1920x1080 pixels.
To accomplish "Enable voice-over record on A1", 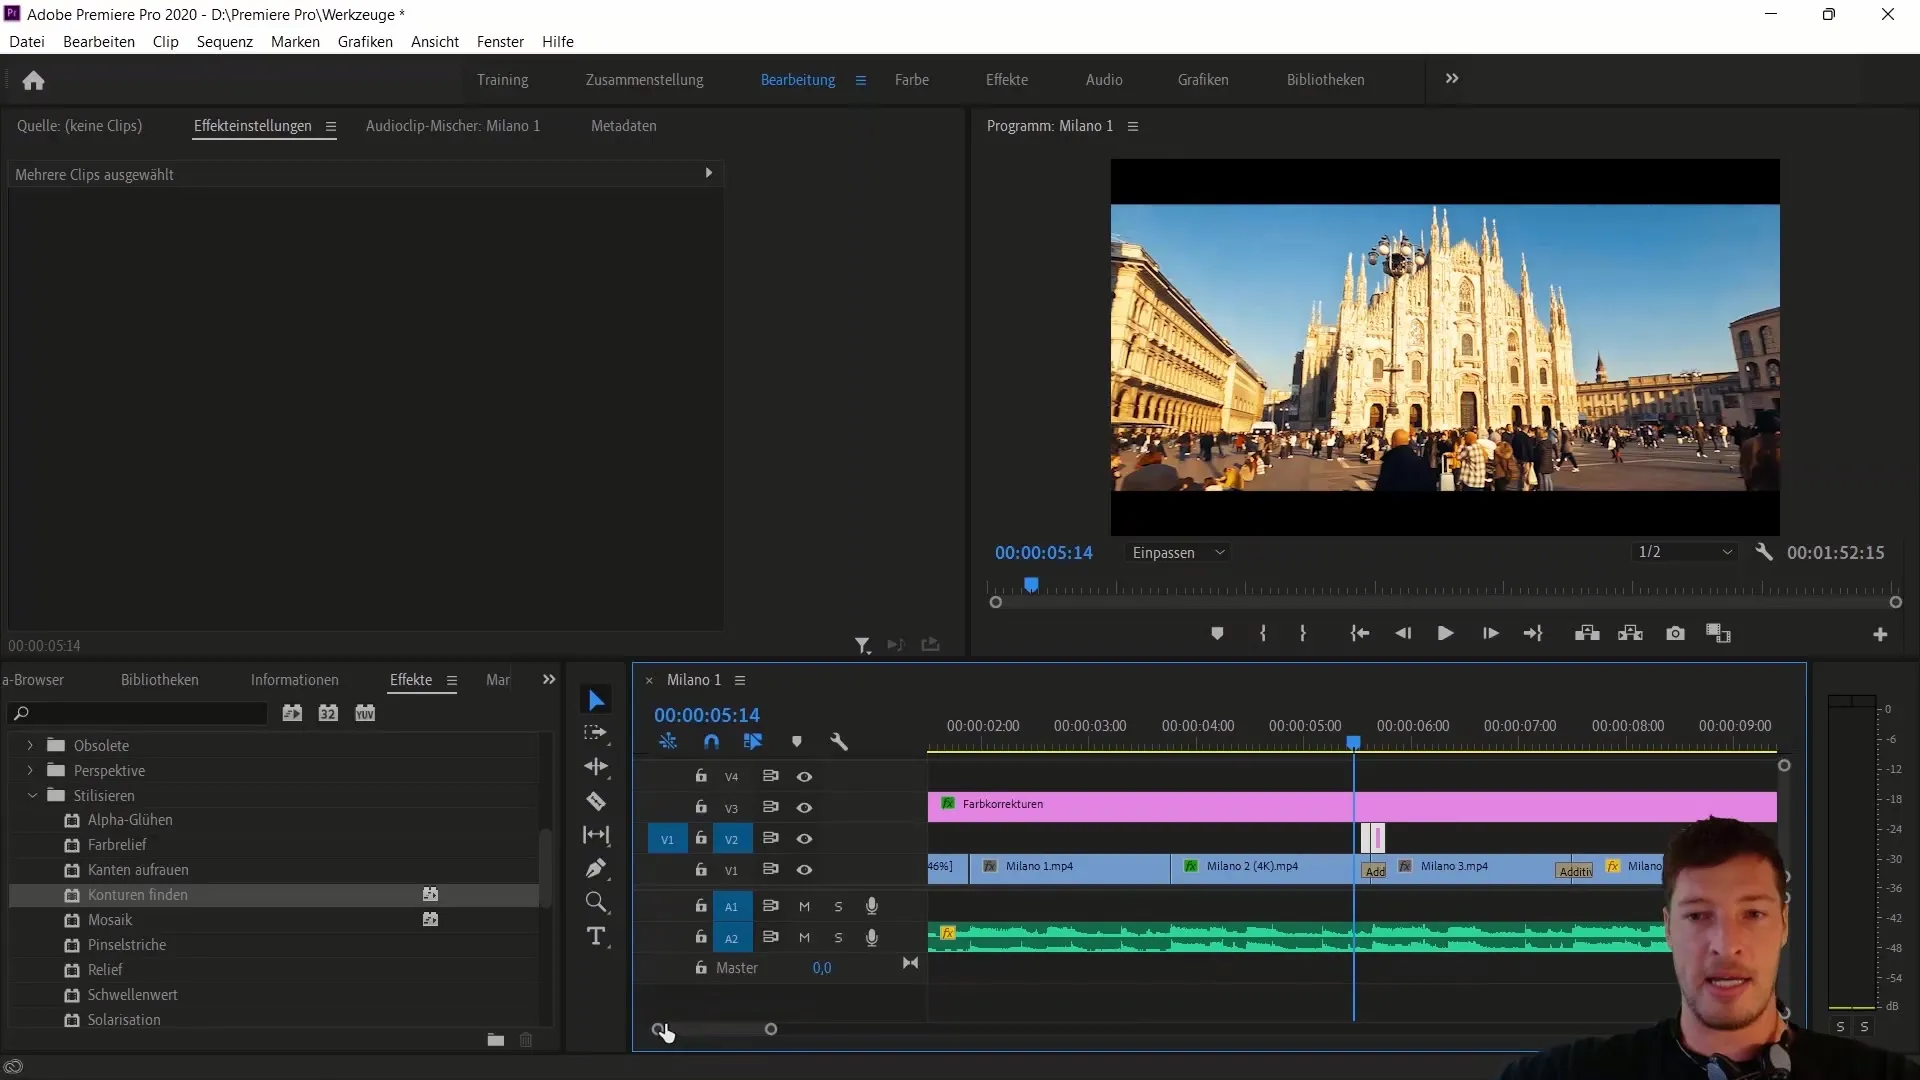I will point(872,906).
